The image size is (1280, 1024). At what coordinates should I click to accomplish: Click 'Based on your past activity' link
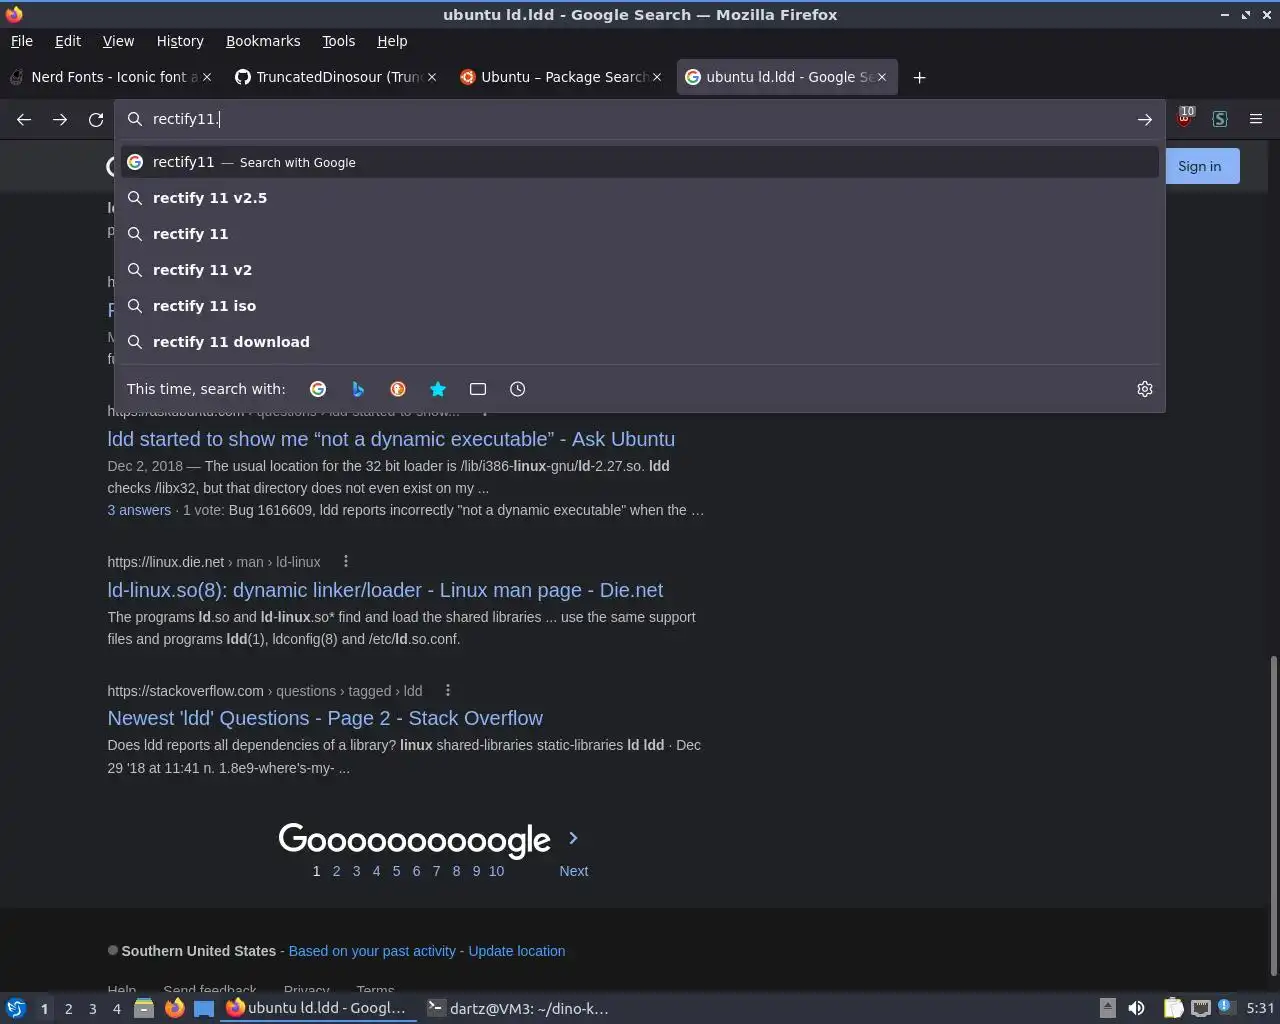click(372, 951)
